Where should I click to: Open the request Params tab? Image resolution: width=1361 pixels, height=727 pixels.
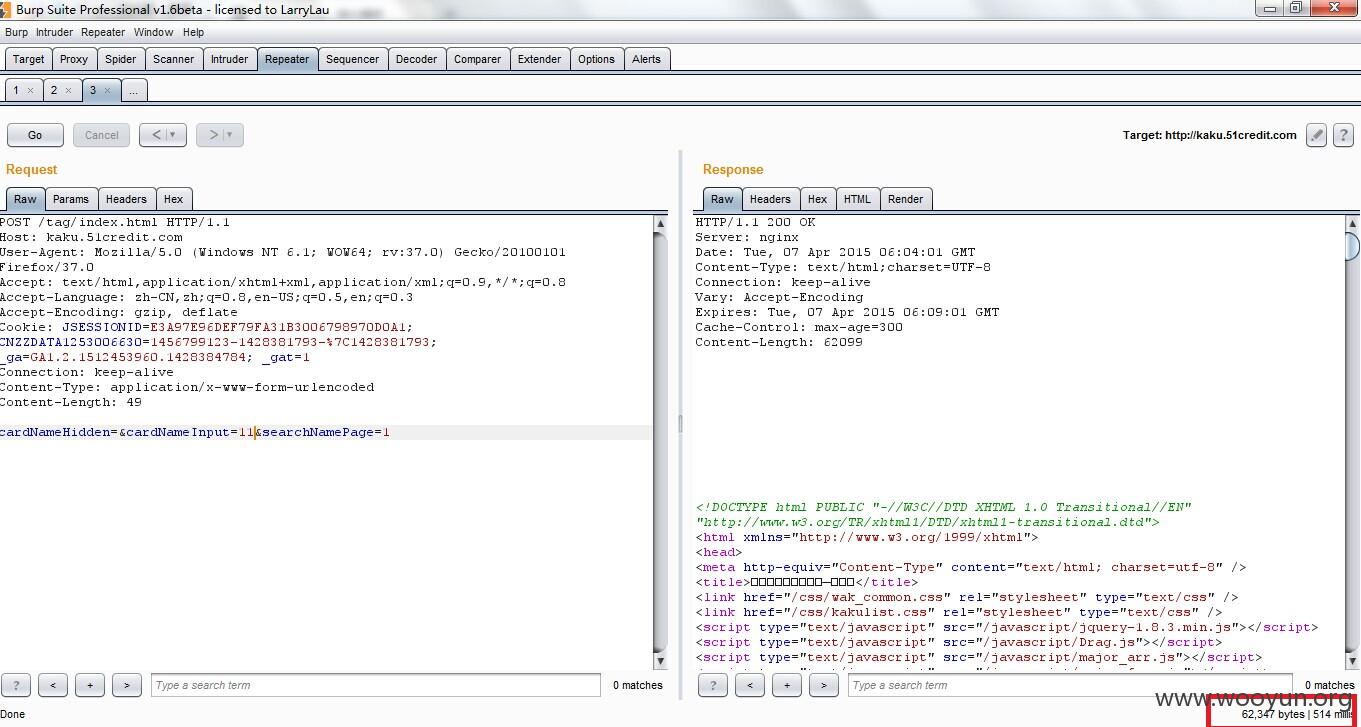(71, 199)
